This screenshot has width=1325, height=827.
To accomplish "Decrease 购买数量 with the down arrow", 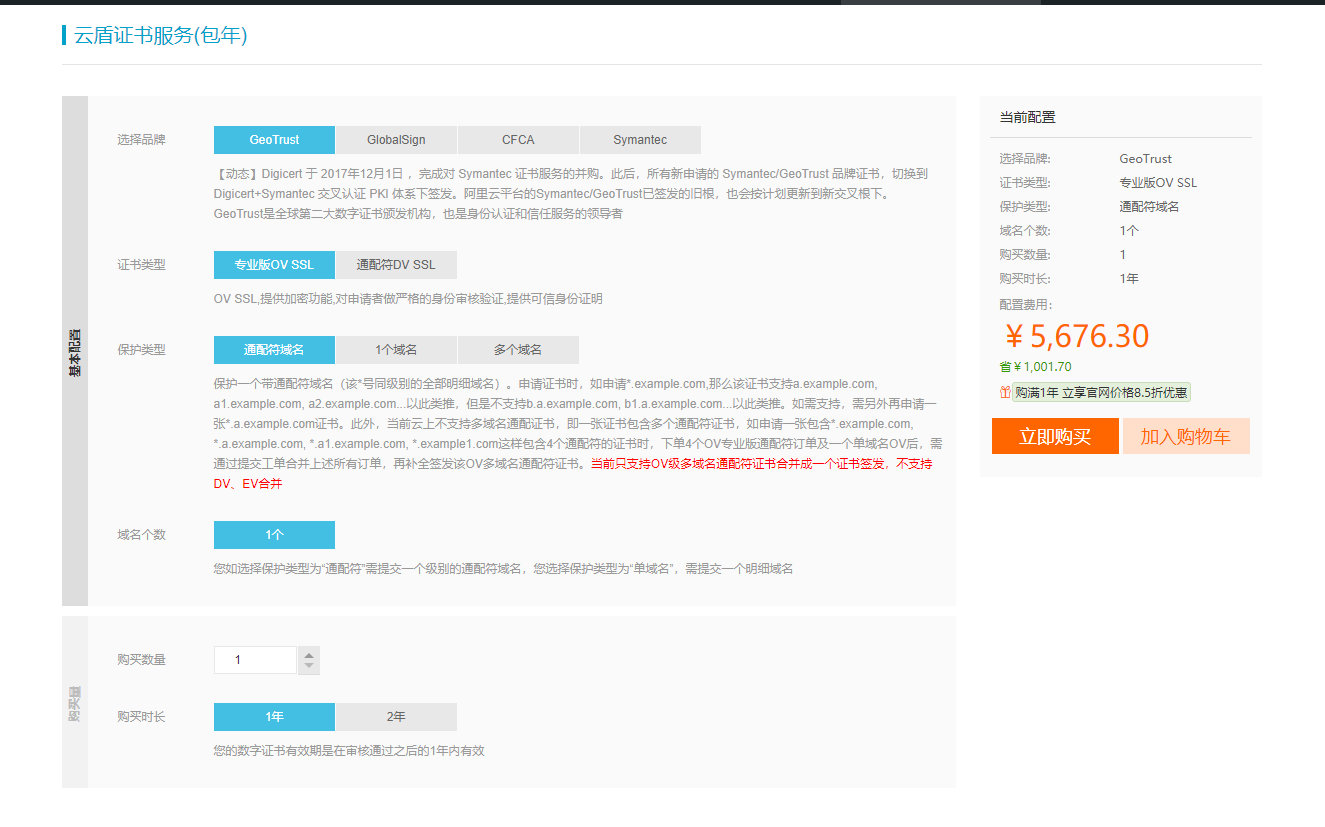I will pos(309,667).
